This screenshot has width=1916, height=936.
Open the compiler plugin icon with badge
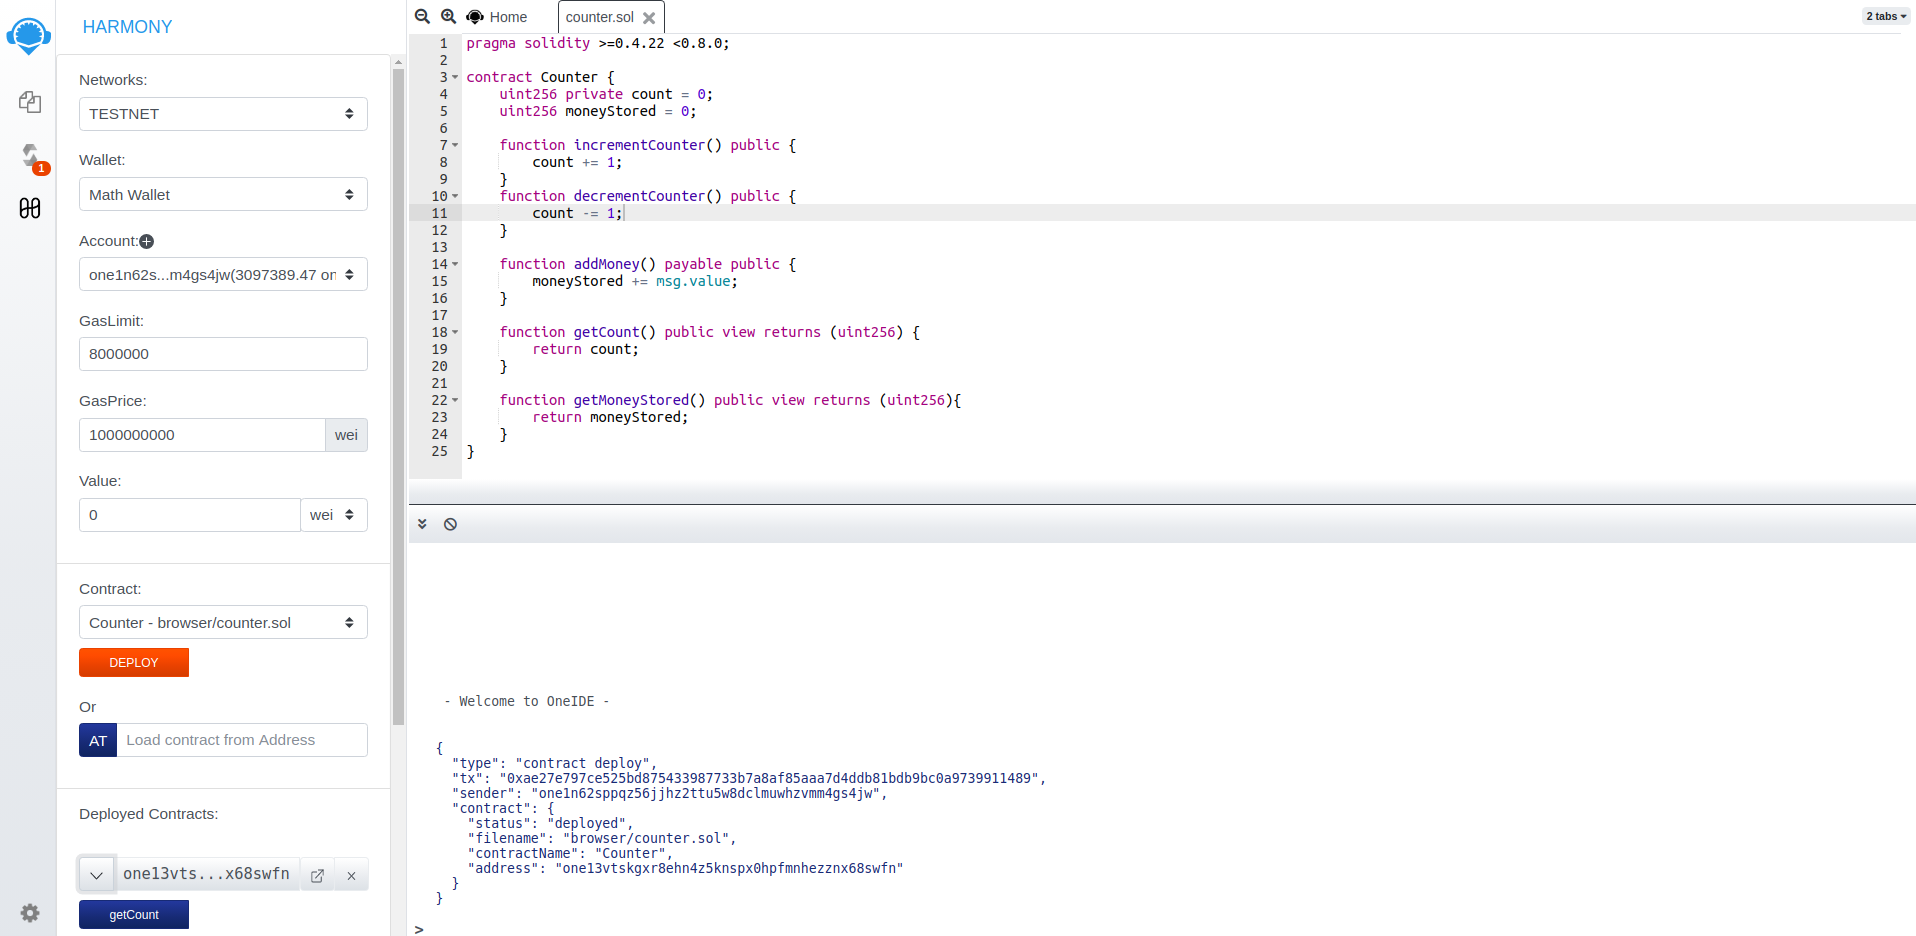31,156
